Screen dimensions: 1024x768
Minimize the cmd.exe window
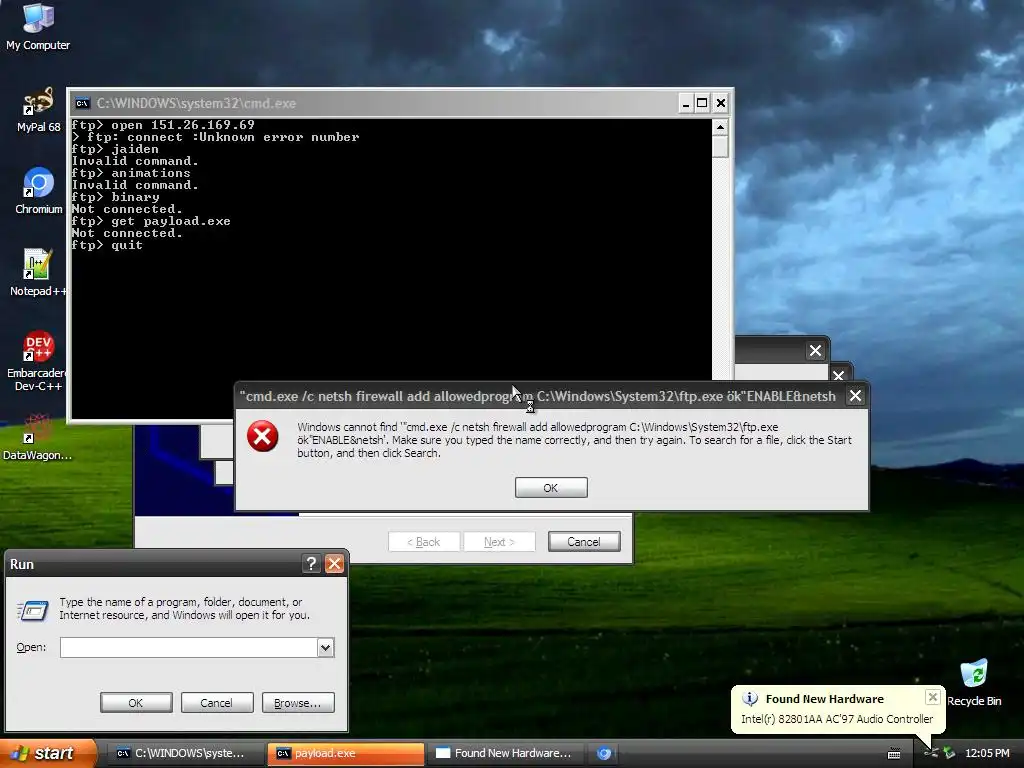point(685,103)
